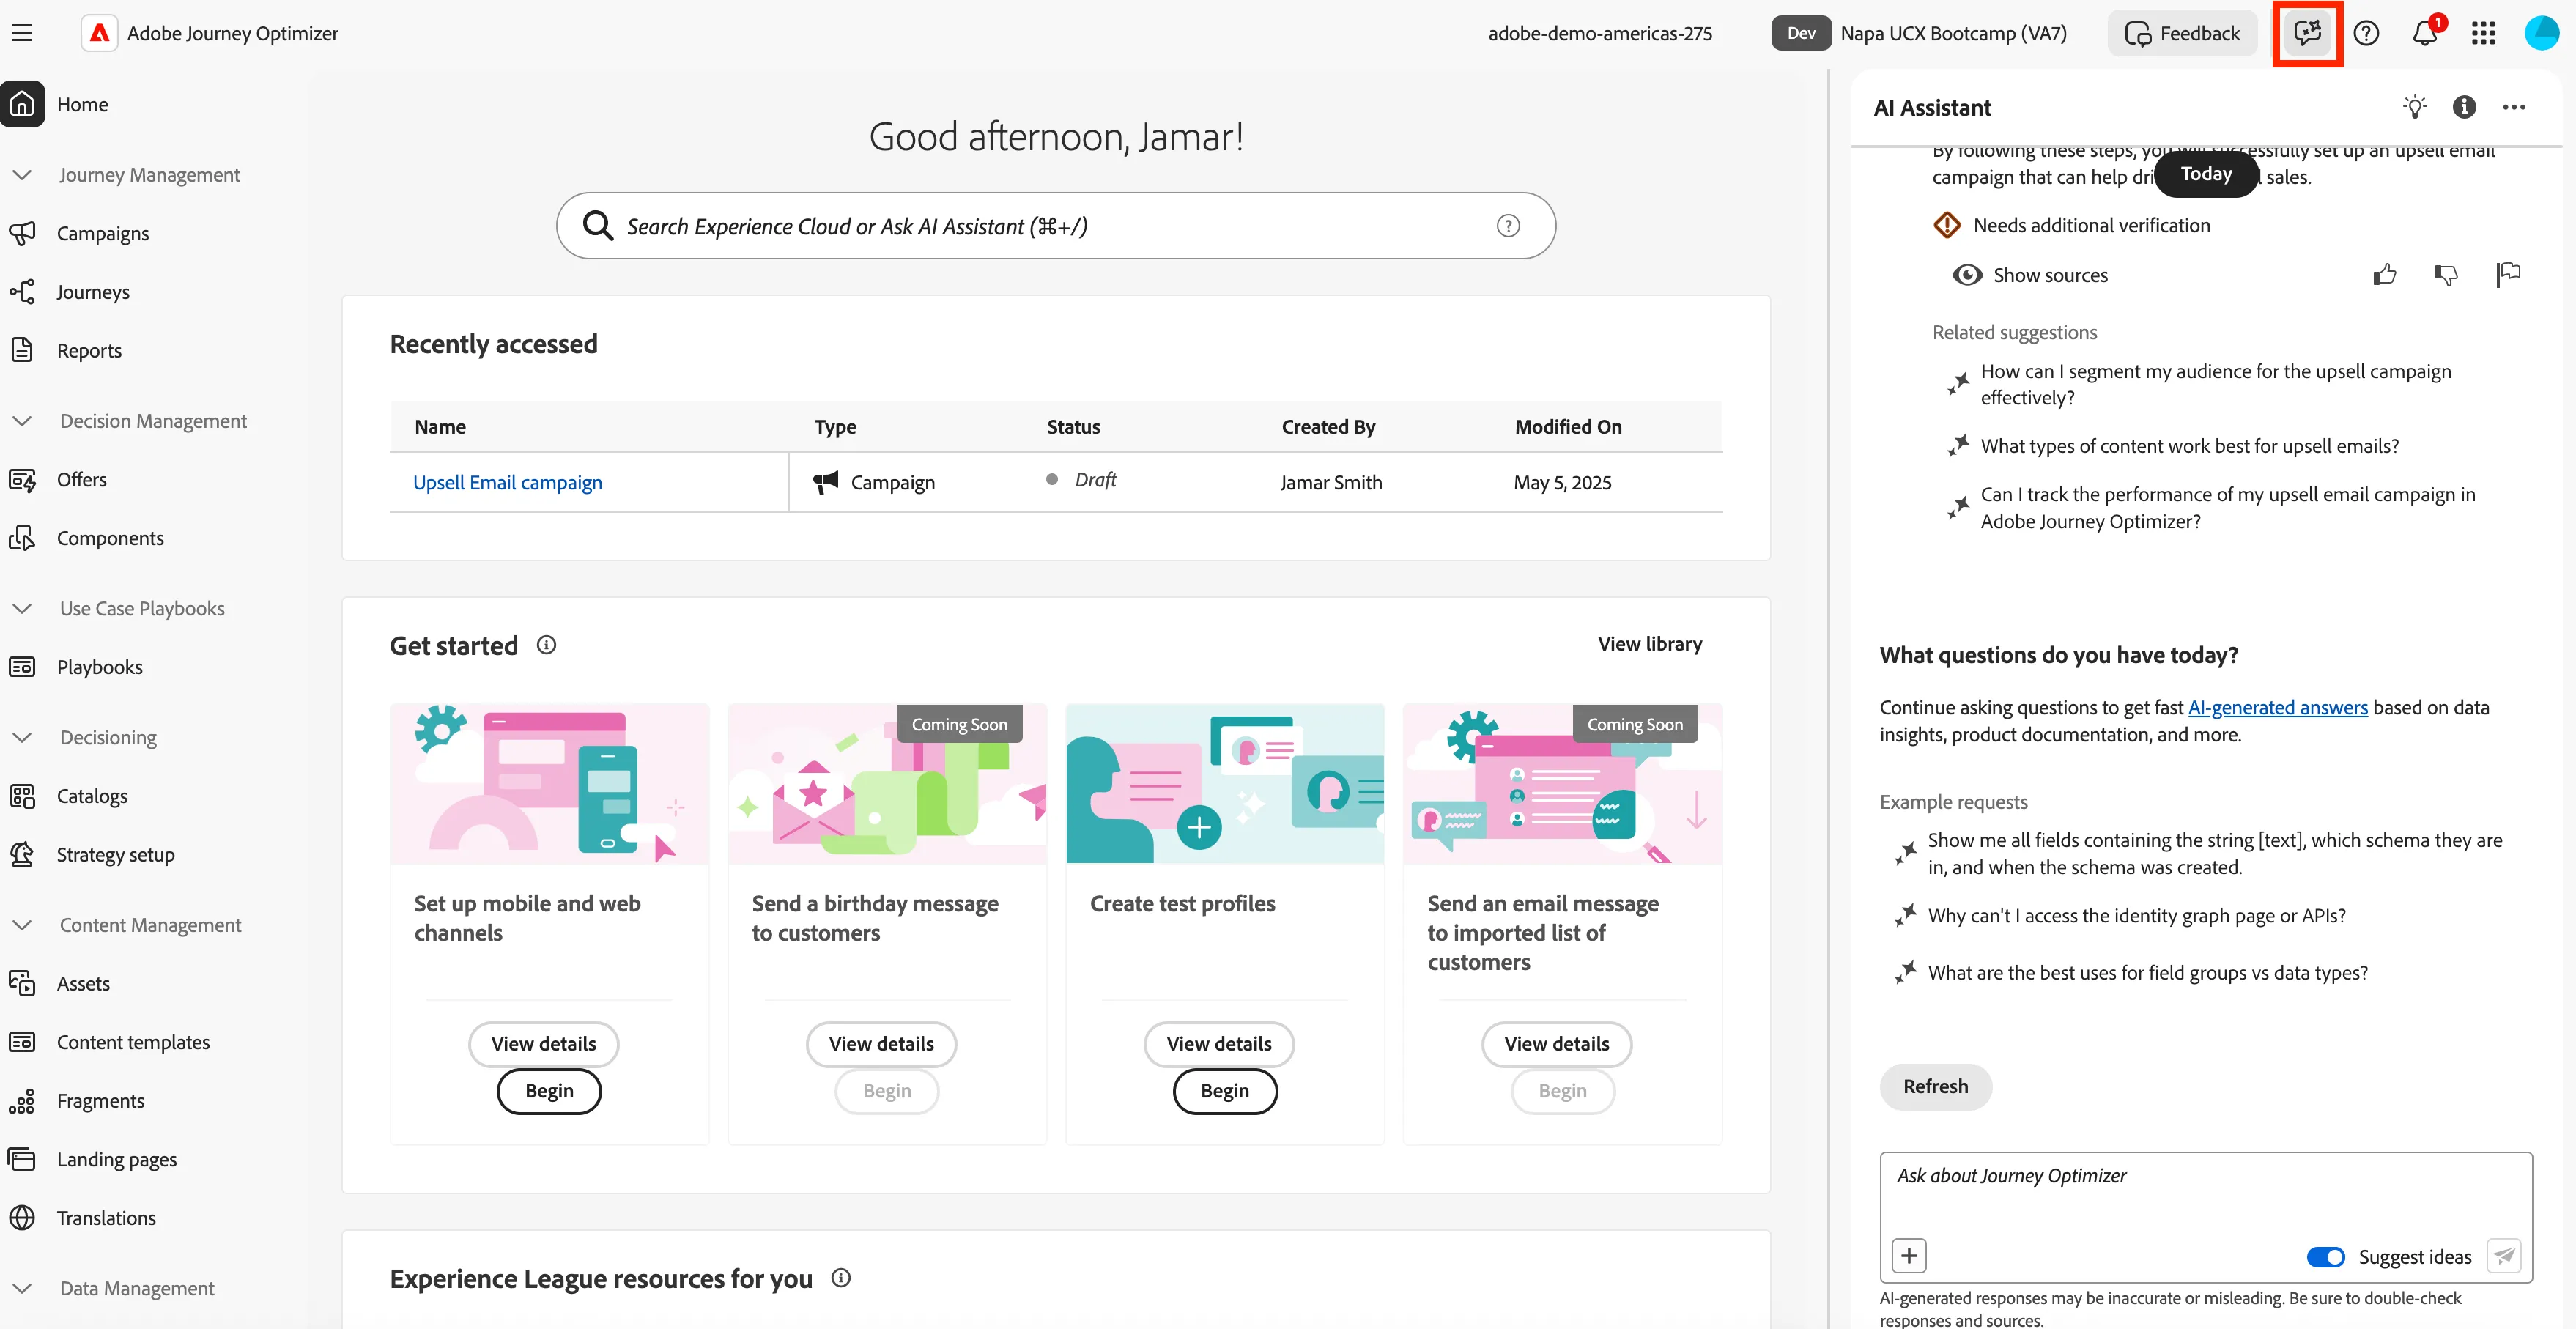Click the help icon inside the search bar
This screenshot has width=2576, height=1329.
[1508, 226]
